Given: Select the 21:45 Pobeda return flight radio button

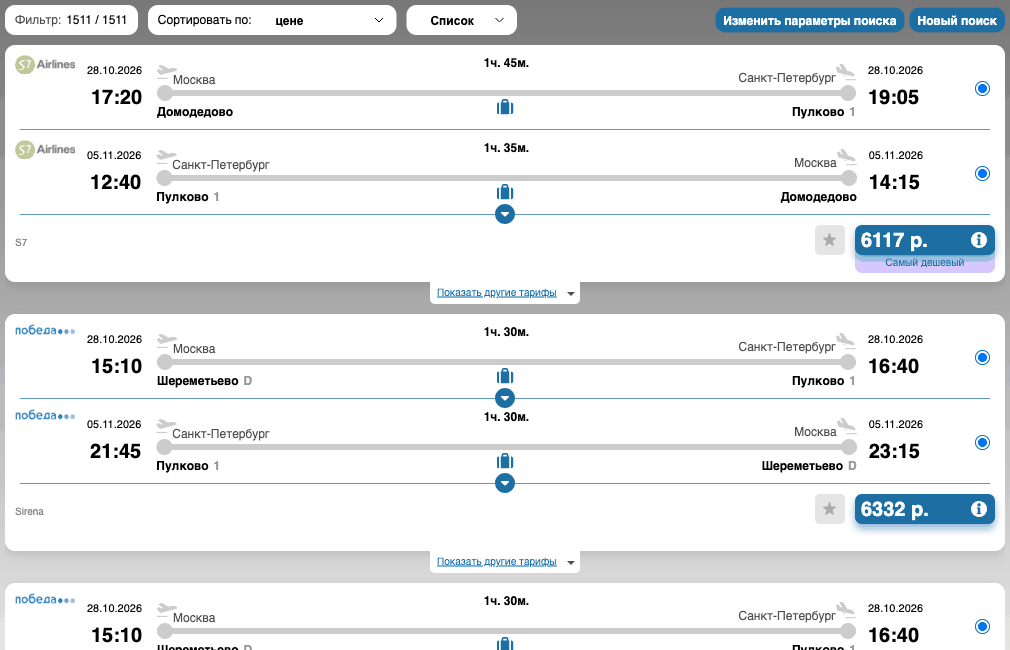Looking at the screenshot, I should 982,443.
